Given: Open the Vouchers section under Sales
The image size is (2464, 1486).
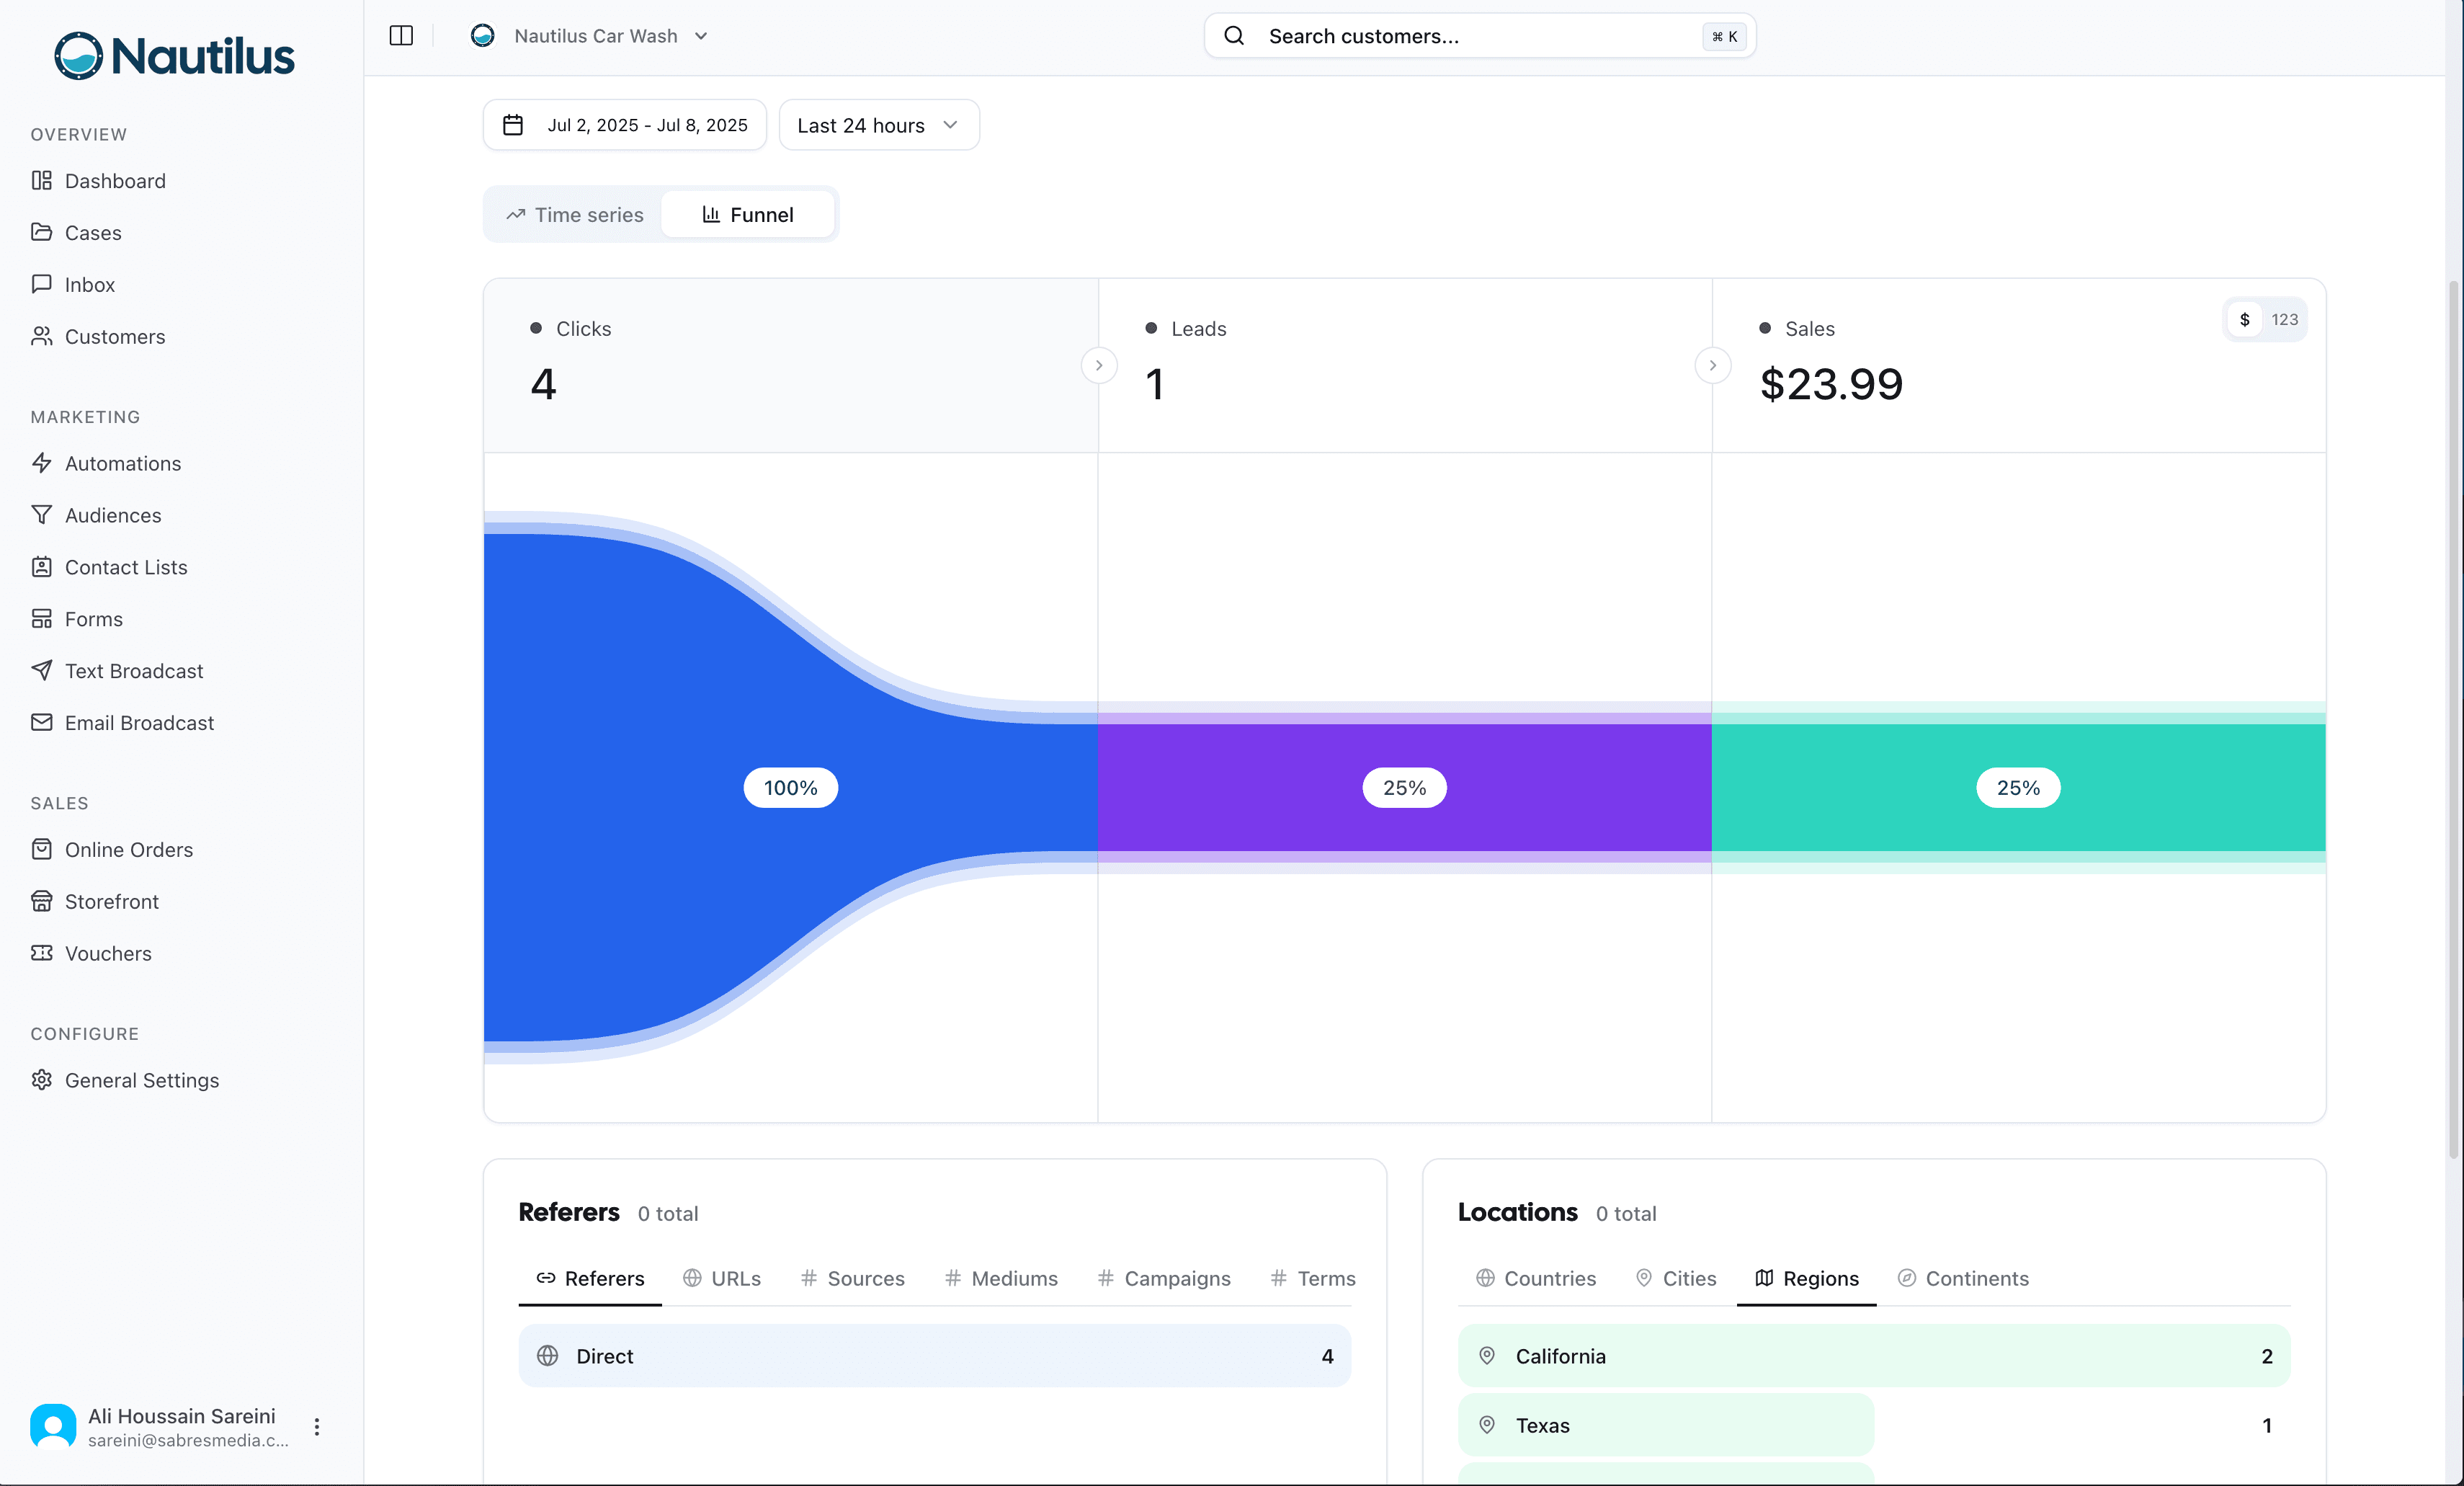Looking at the screenshot, I should click(x=107, y=953).
